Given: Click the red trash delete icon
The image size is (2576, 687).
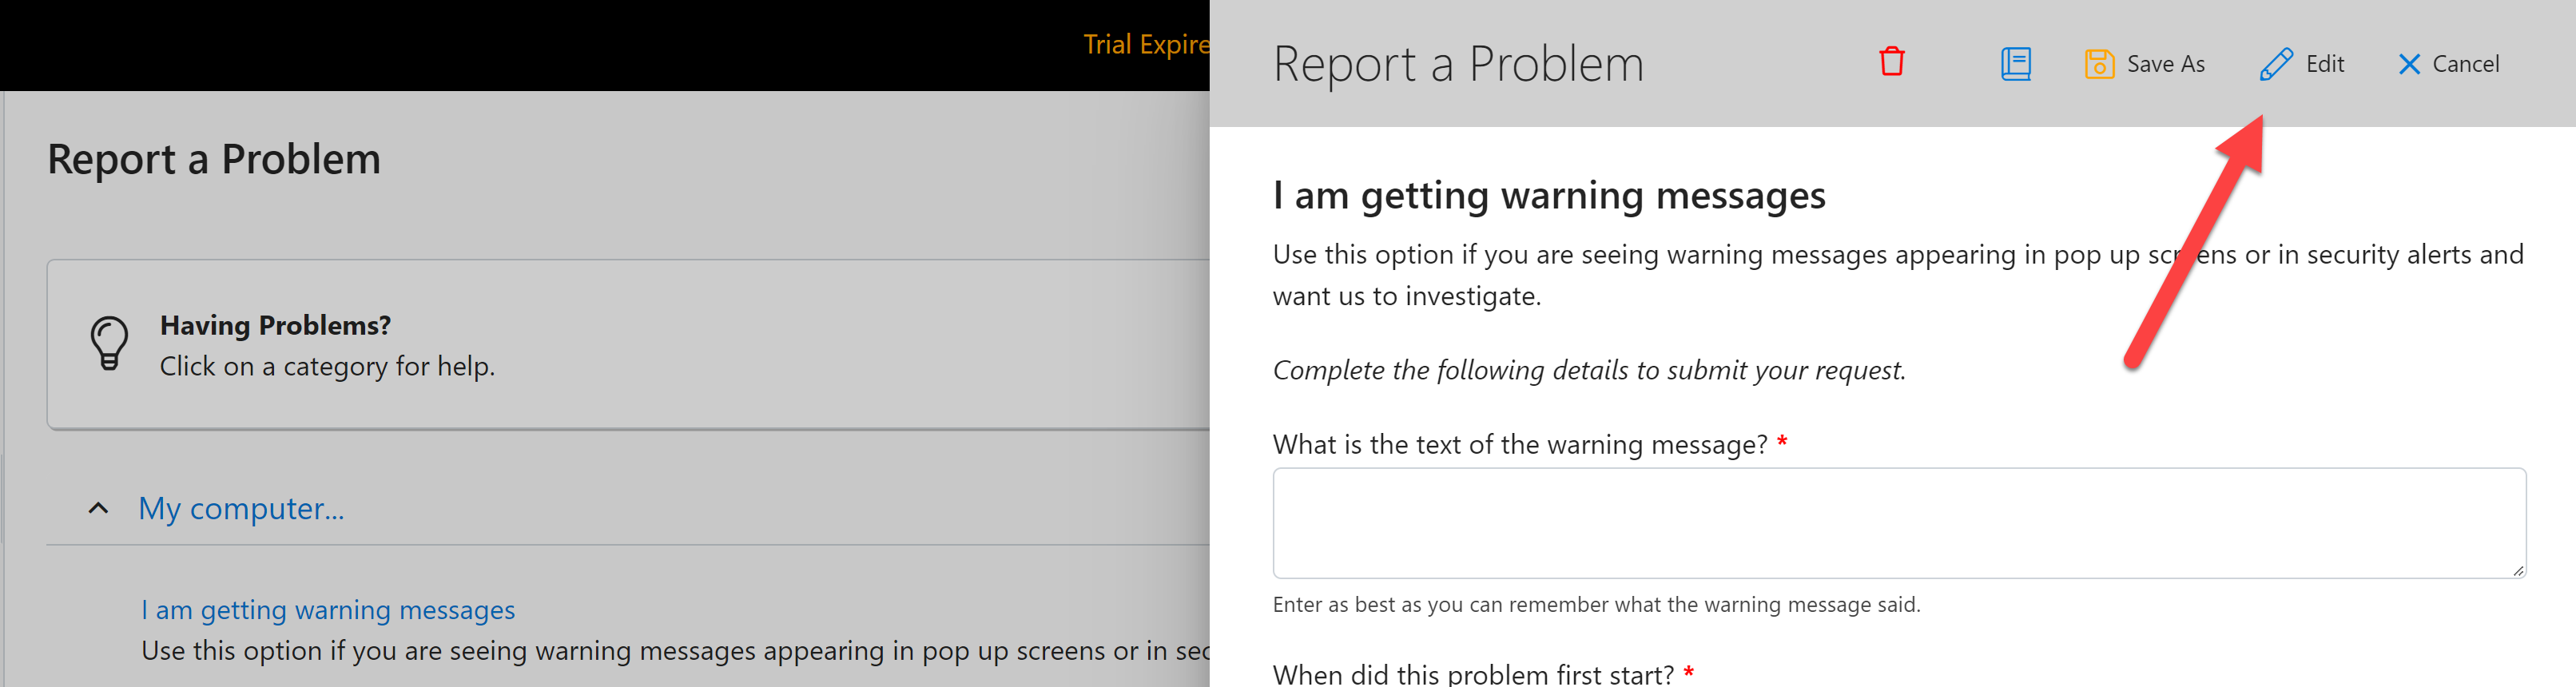Looking at the screenshot, I should point(1891,62).
